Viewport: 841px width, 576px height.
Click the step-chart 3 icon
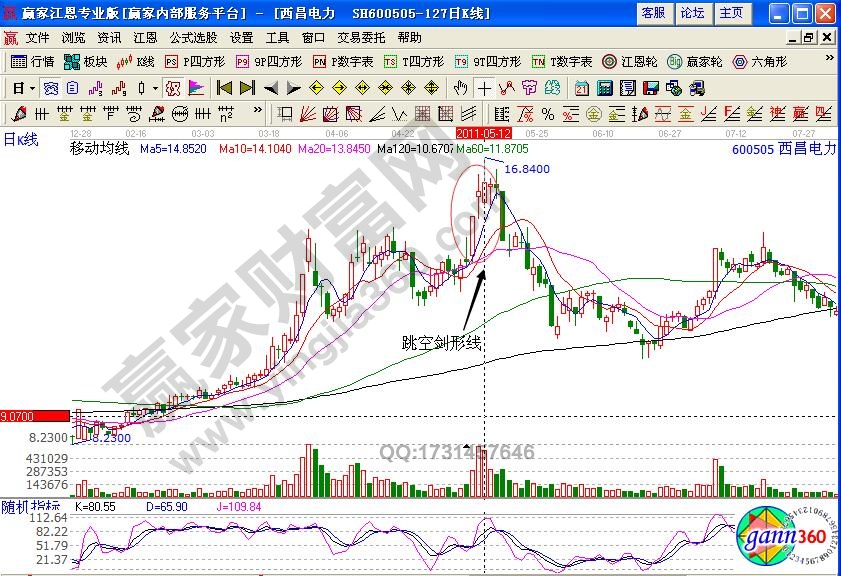coord(95,88)
